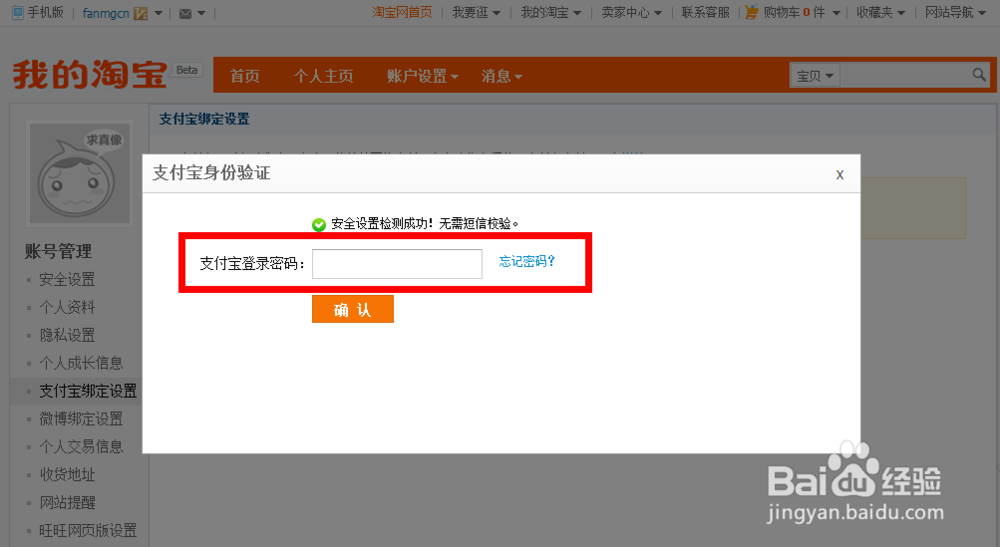Image resolution: width=1000 pixels, height=547 pixels.
Task: Click the 支付宝登录密码 input field
Action: [397, 264]
